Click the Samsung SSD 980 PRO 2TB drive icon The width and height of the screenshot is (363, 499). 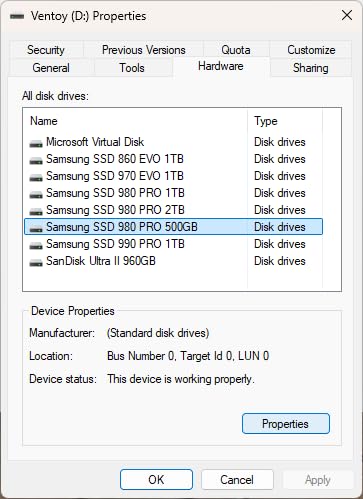36,211
